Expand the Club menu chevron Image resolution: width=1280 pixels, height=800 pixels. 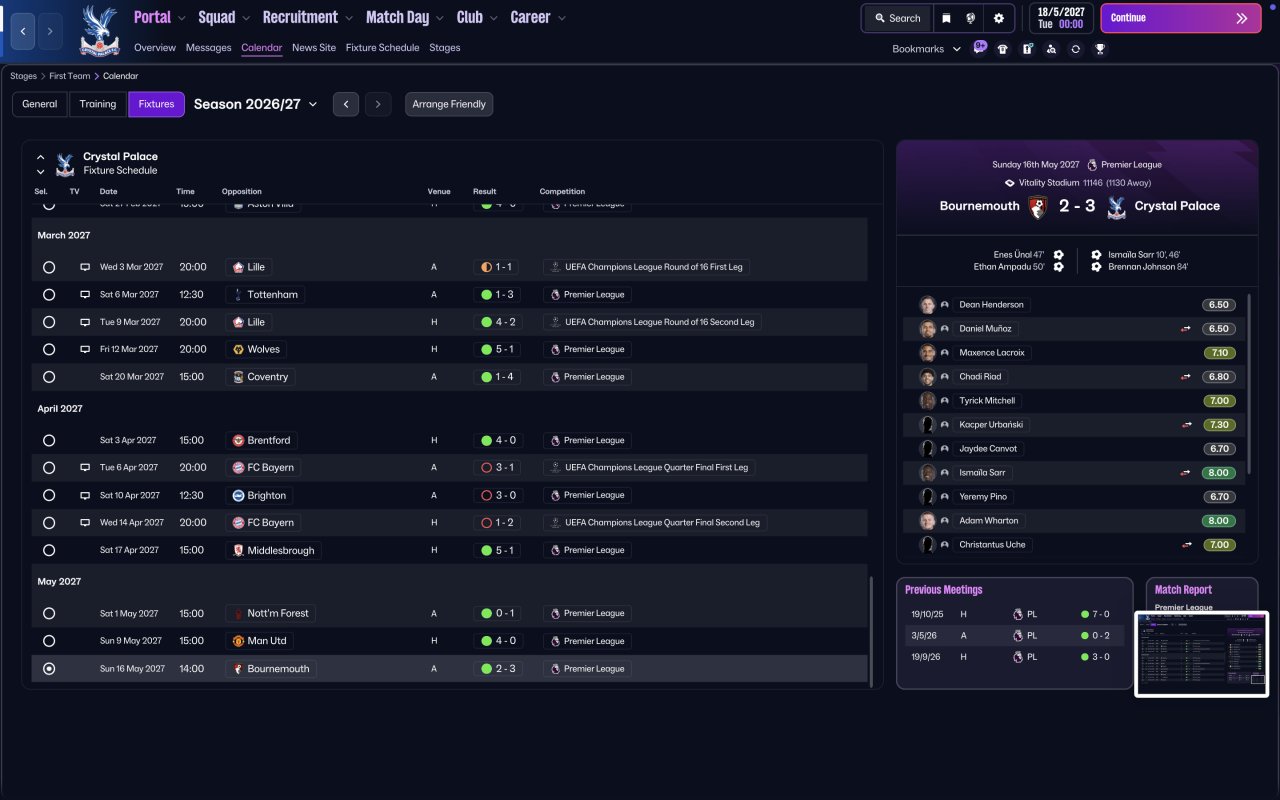(x=493, y=18)
